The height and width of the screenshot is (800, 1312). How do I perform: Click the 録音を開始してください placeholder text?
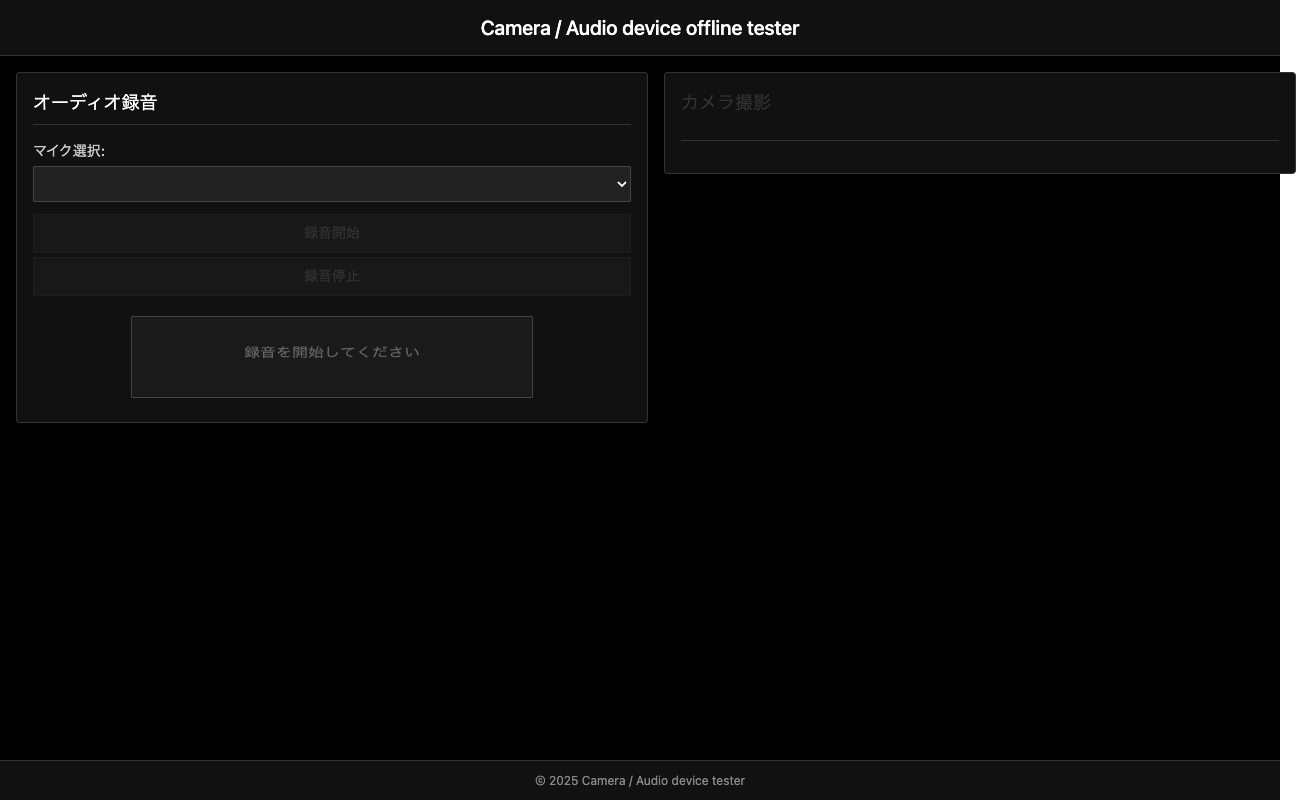tap(332, 352)
